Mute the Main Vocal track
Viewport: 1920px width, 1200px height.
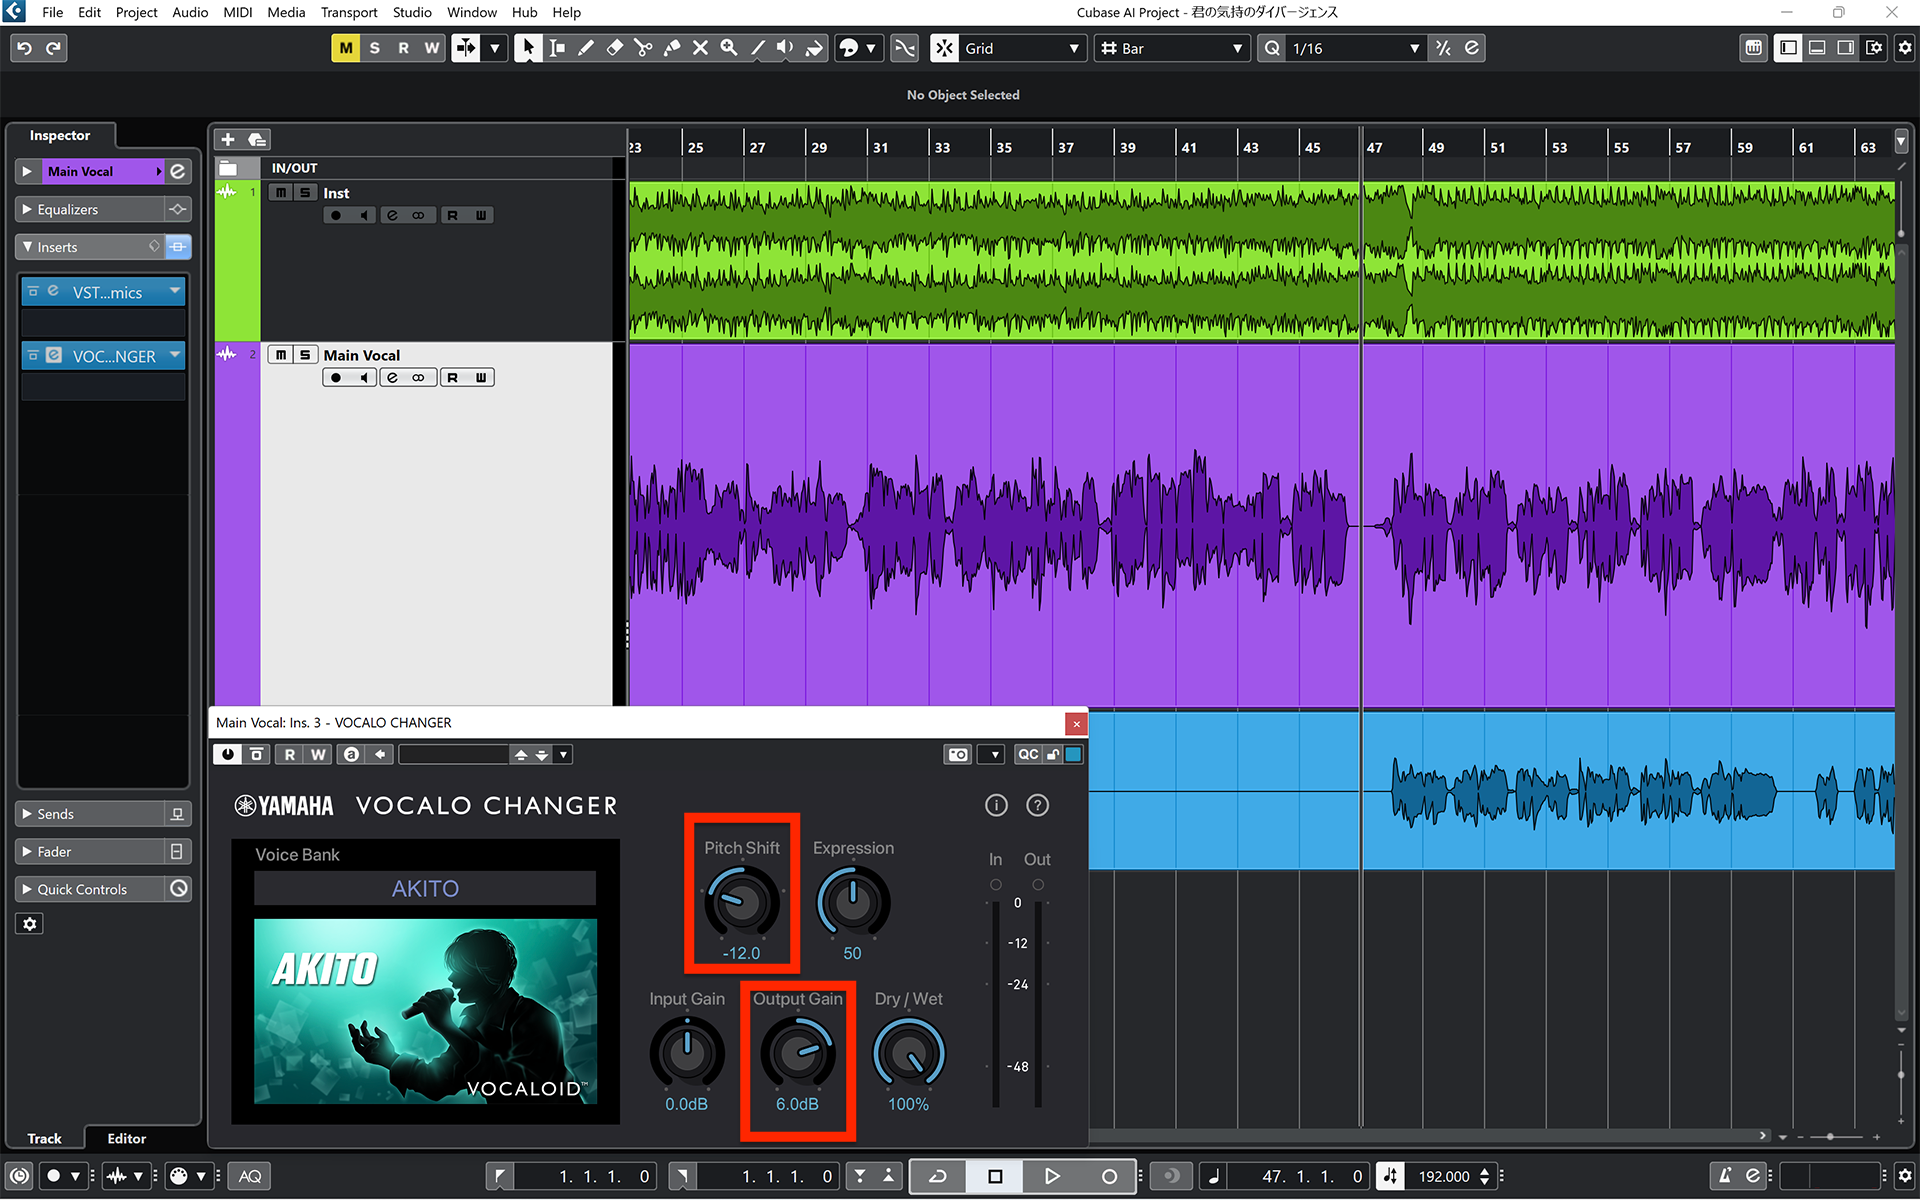point(280,354)
